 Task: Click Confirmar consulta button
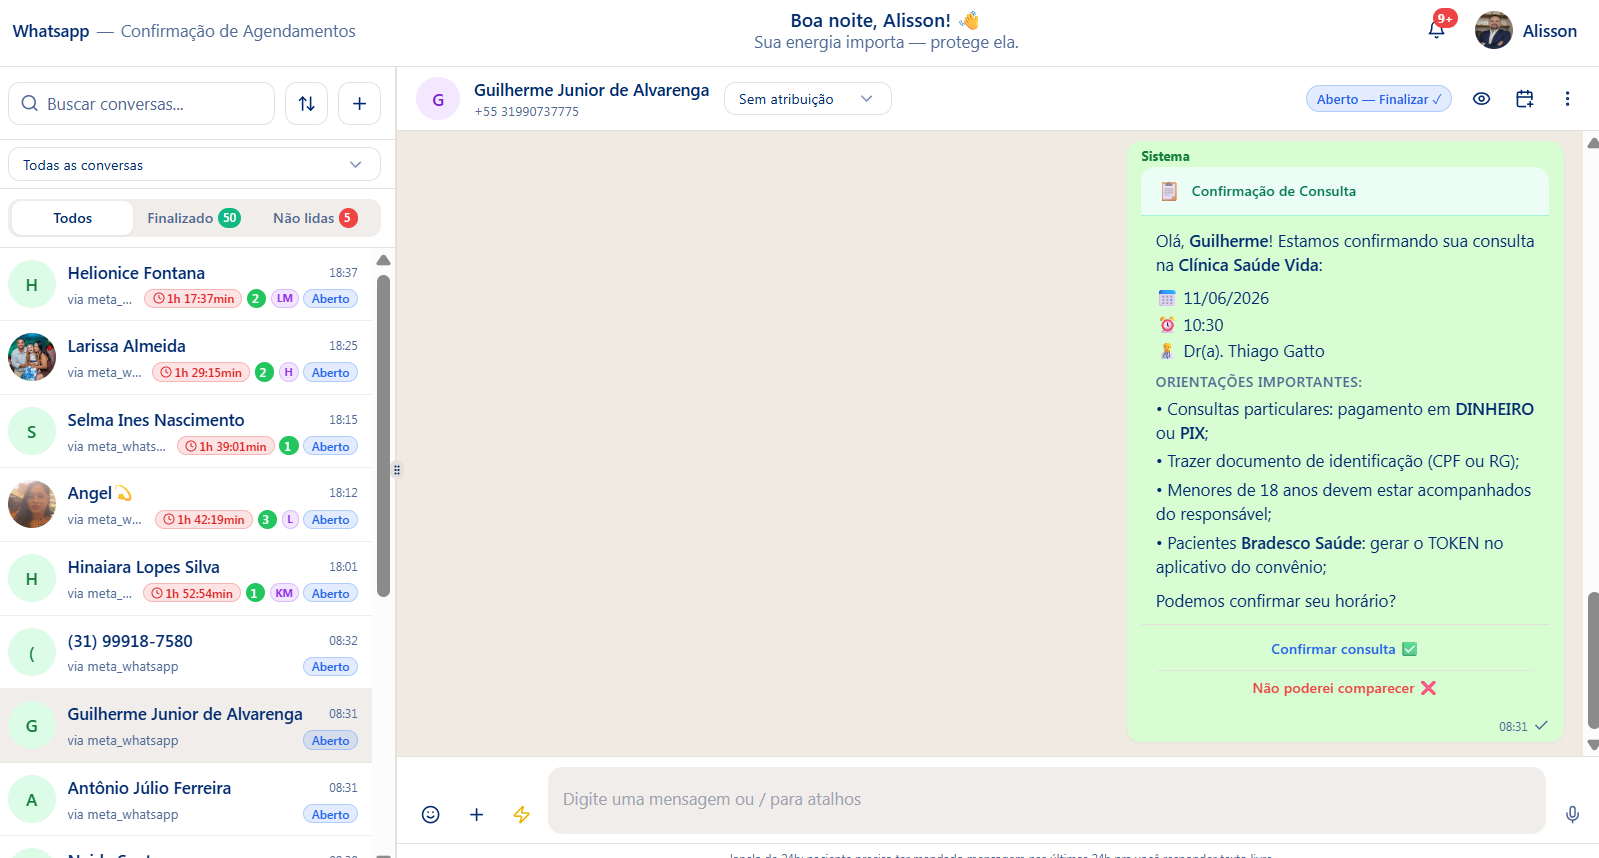click(x=1344, y=650)
